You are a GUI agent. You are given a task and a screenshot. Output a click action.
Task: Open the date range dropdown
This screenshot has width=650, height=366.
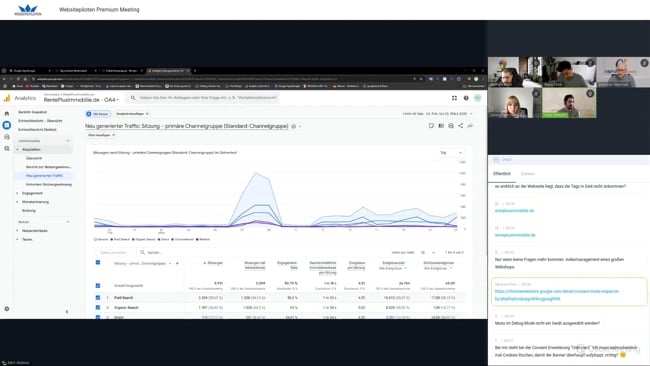point(437,114)
